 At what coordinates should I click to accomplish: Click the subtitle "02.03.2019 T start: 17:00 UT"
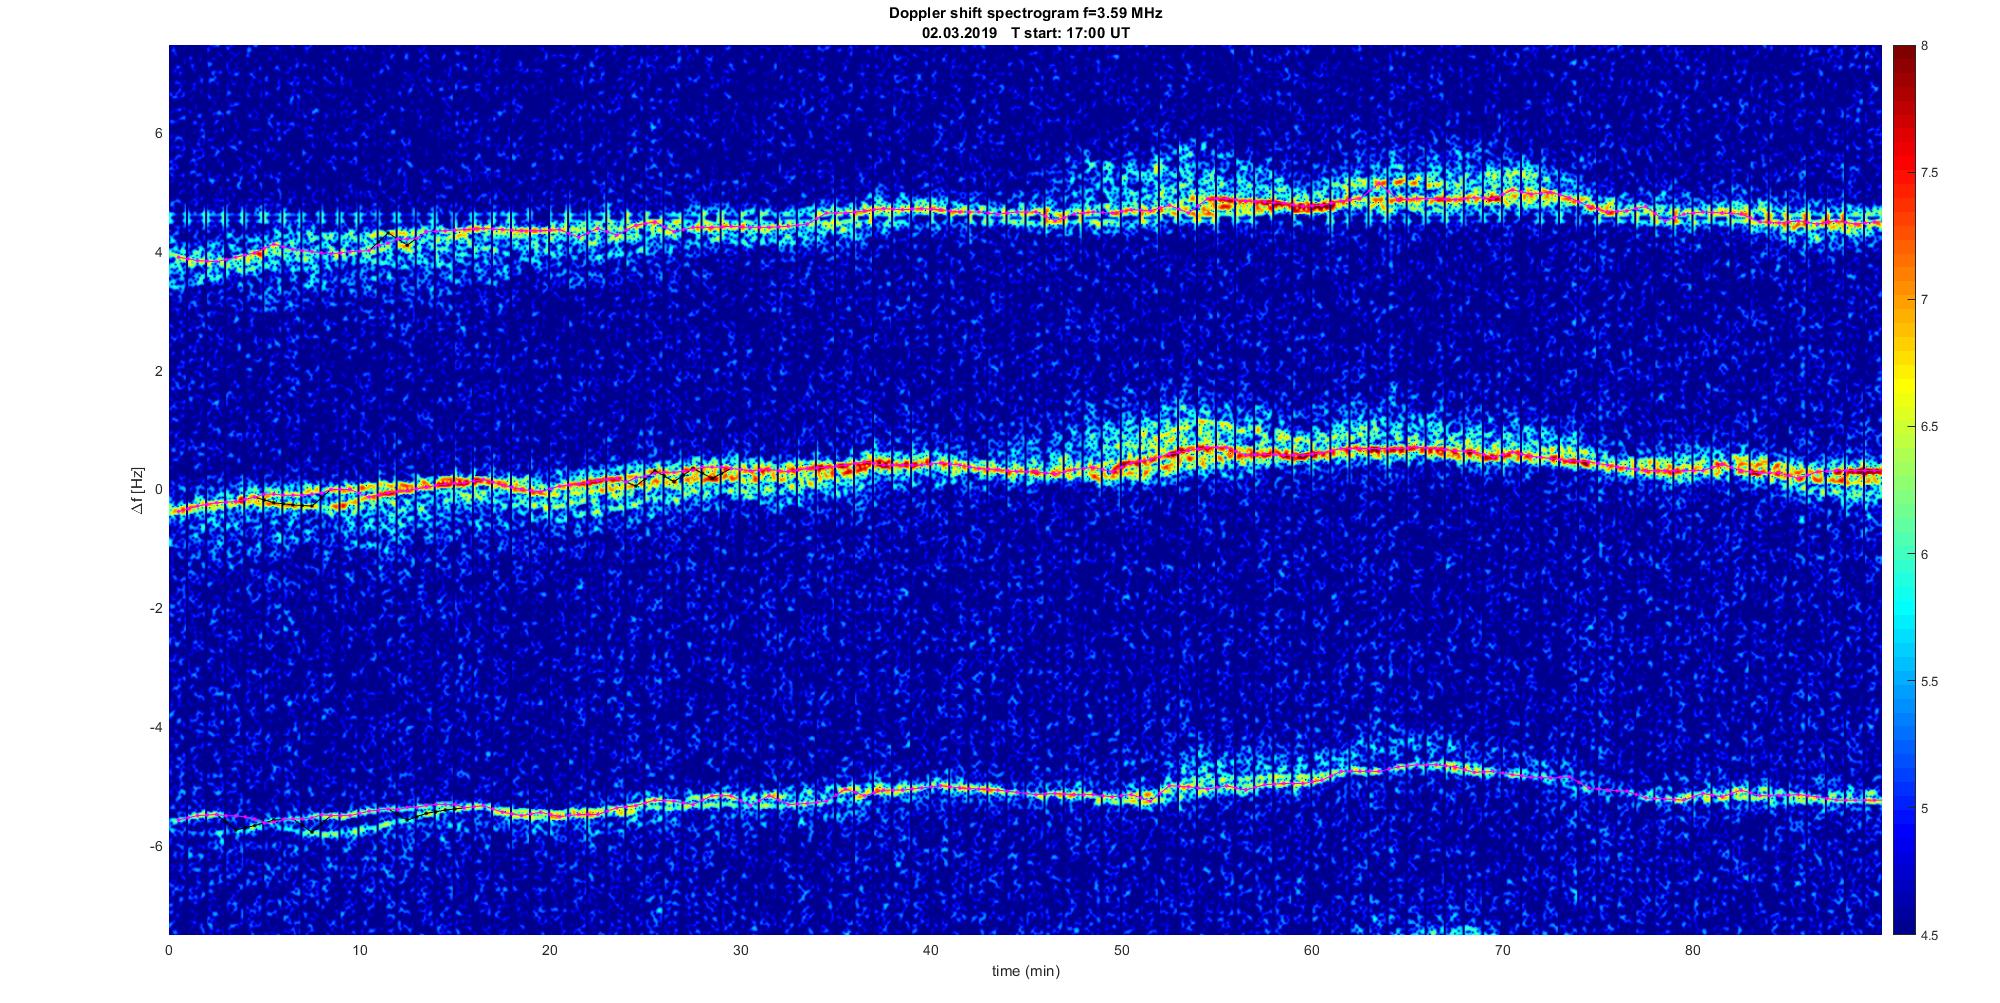tap(1026, 32)
